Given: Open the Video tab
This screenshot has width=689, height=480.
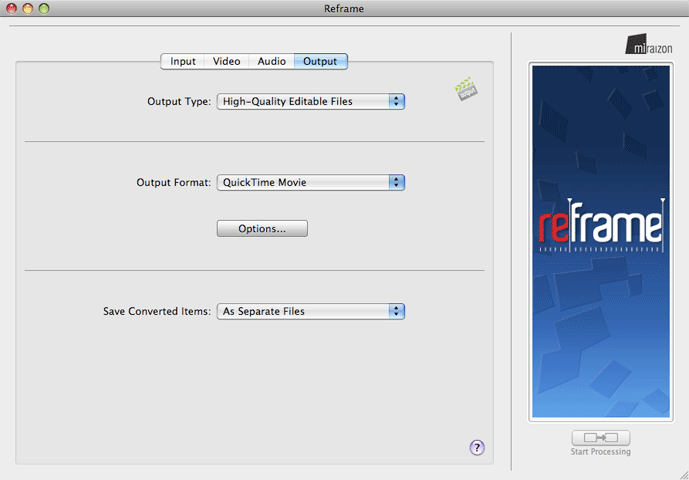Looking at the screenshot, I should tap(226, 61).
